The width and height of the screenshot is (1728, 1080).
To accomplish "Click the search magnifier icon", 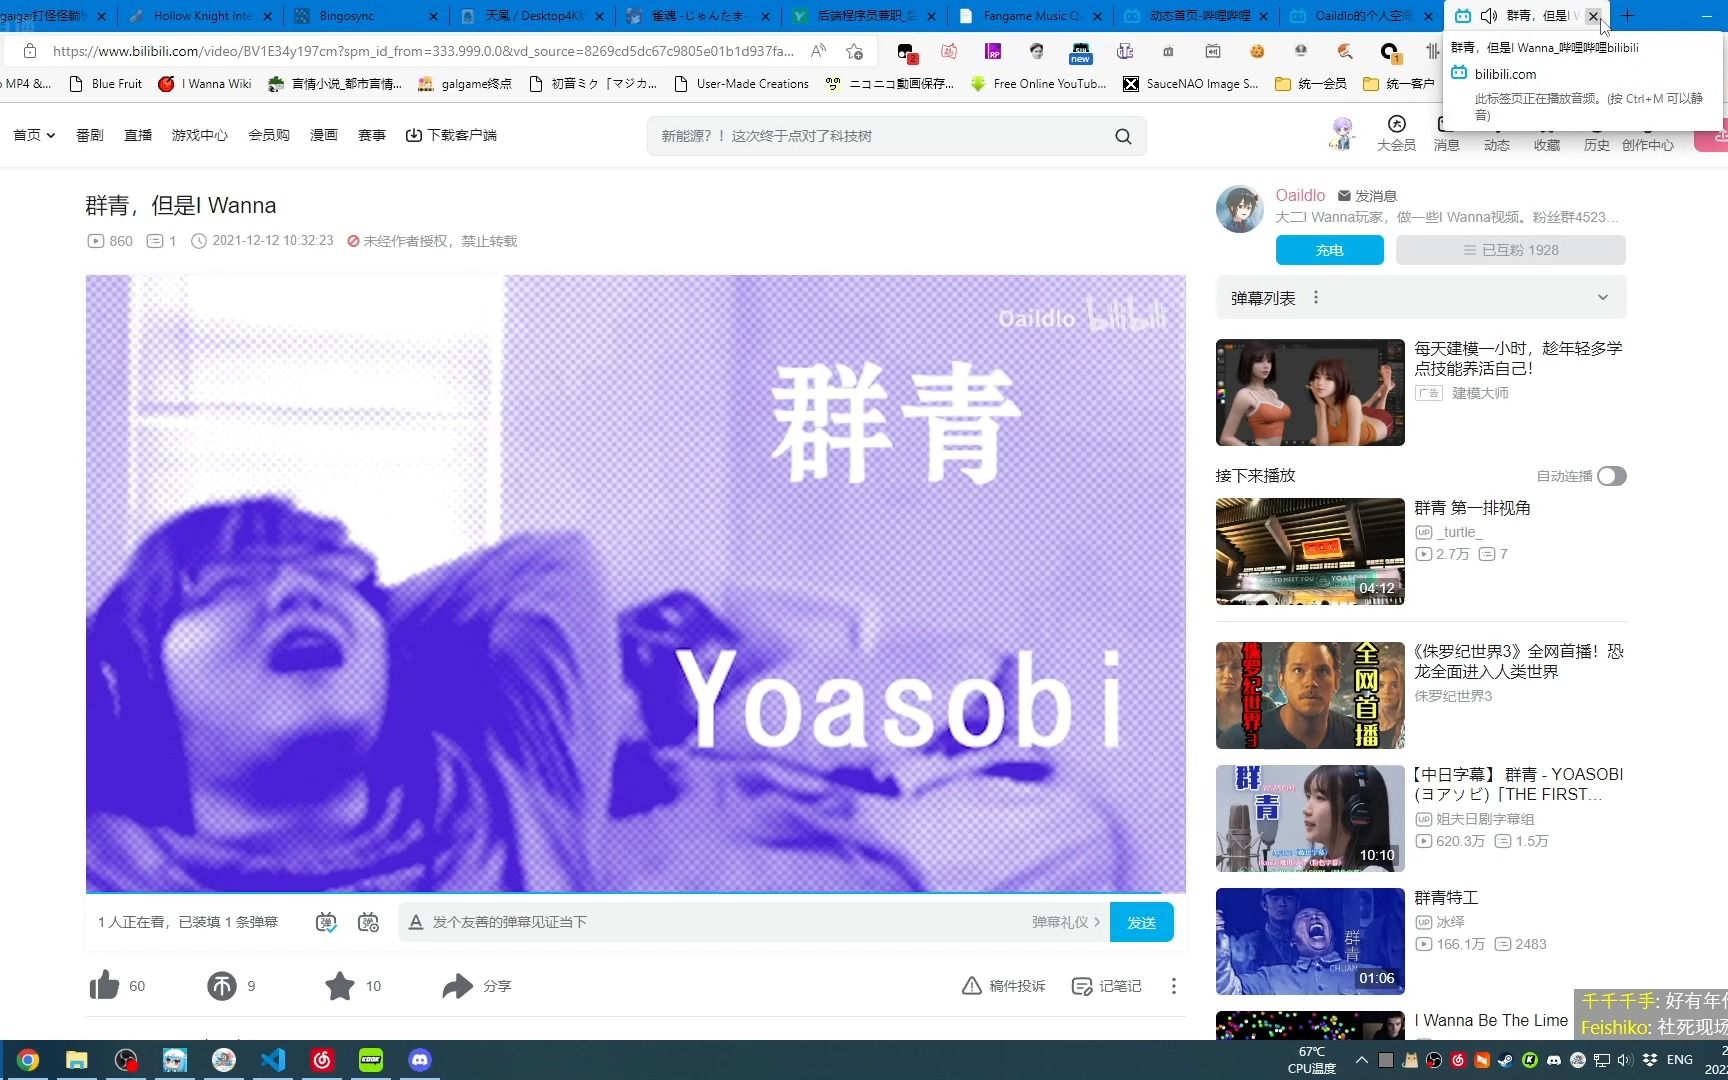I will [1123, 136].
